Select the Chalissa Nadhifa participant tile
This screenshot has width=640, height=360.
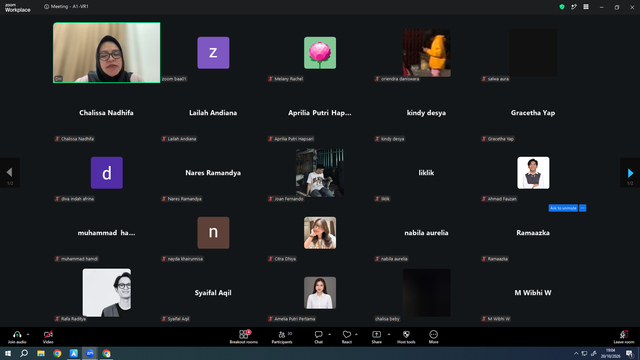pyautogui.click(x=107, y=113)
